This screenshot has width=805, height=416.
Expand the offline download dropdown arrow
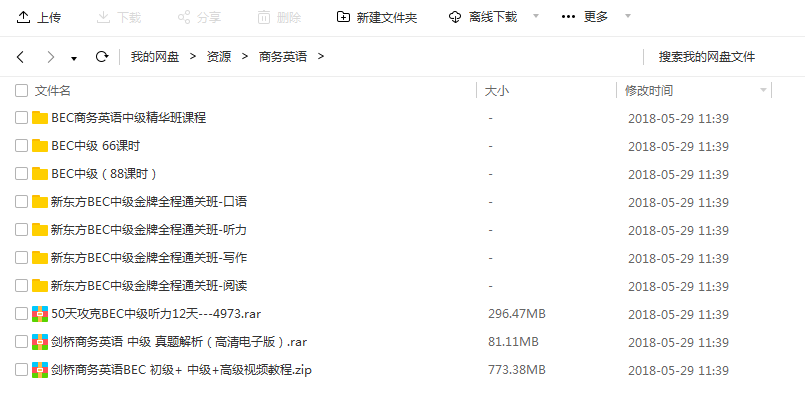pyautogui.click(x=535, y=16)
